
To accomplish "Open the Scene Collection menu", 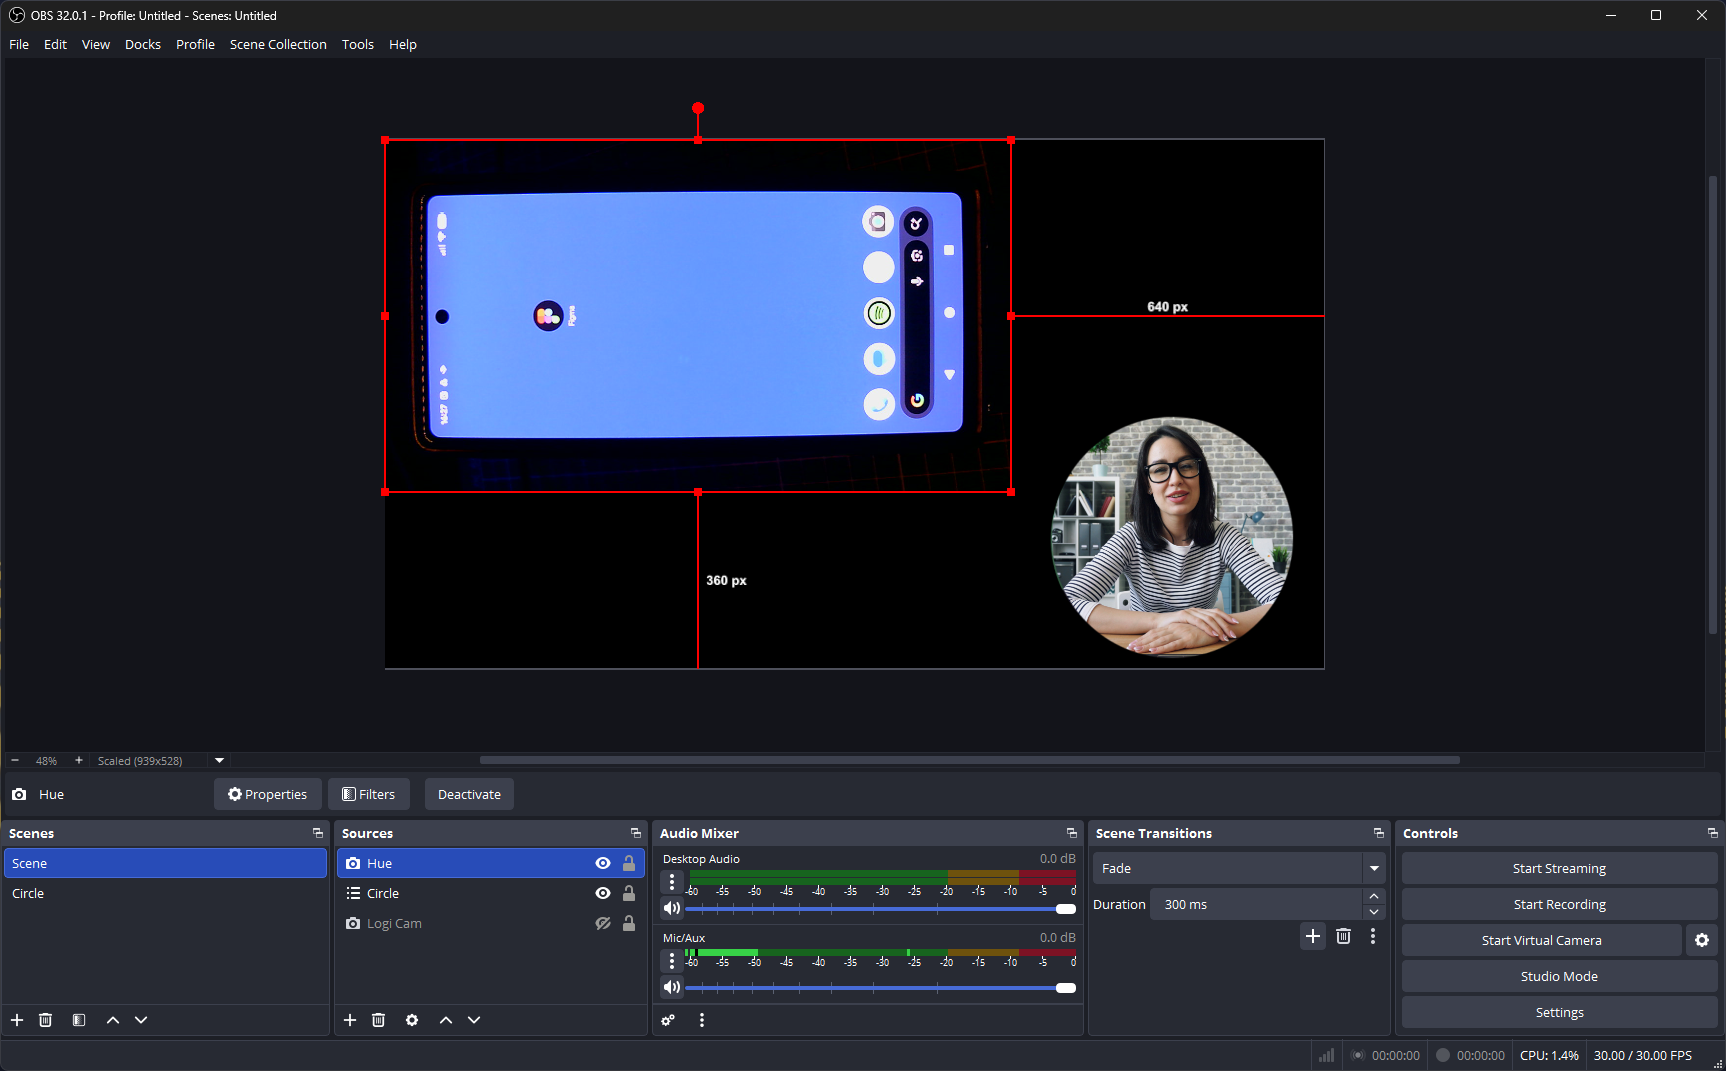I will 278,44.
